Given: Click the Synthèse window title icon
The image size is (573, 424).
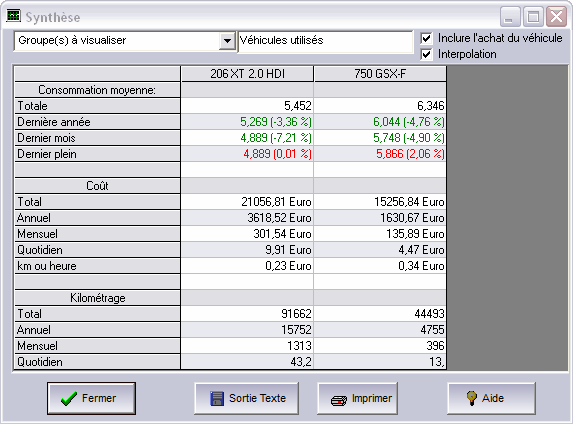Looking at the screenshot, I should 14,16.
